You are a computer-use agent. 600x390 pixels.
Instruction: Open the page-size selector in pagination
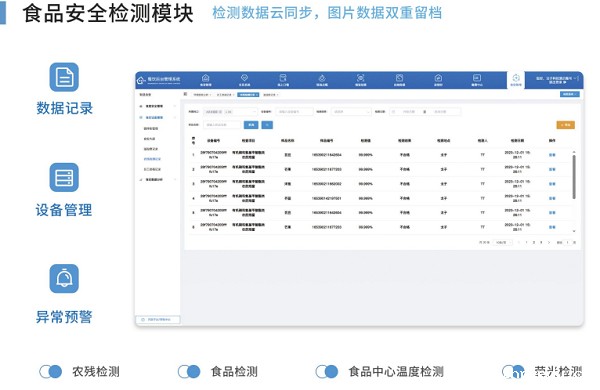click(x=502, y=242)
